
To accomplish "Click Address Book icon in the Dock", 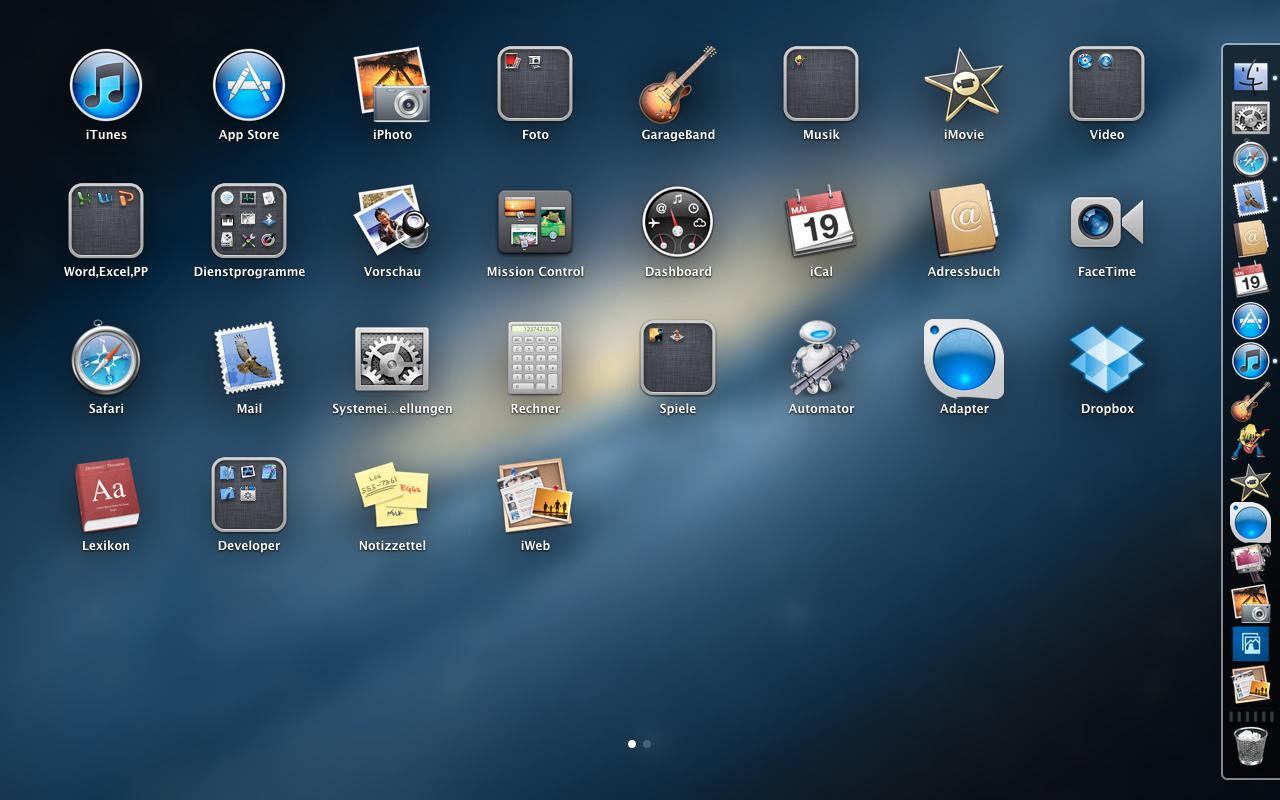I will pos(1250,240).
